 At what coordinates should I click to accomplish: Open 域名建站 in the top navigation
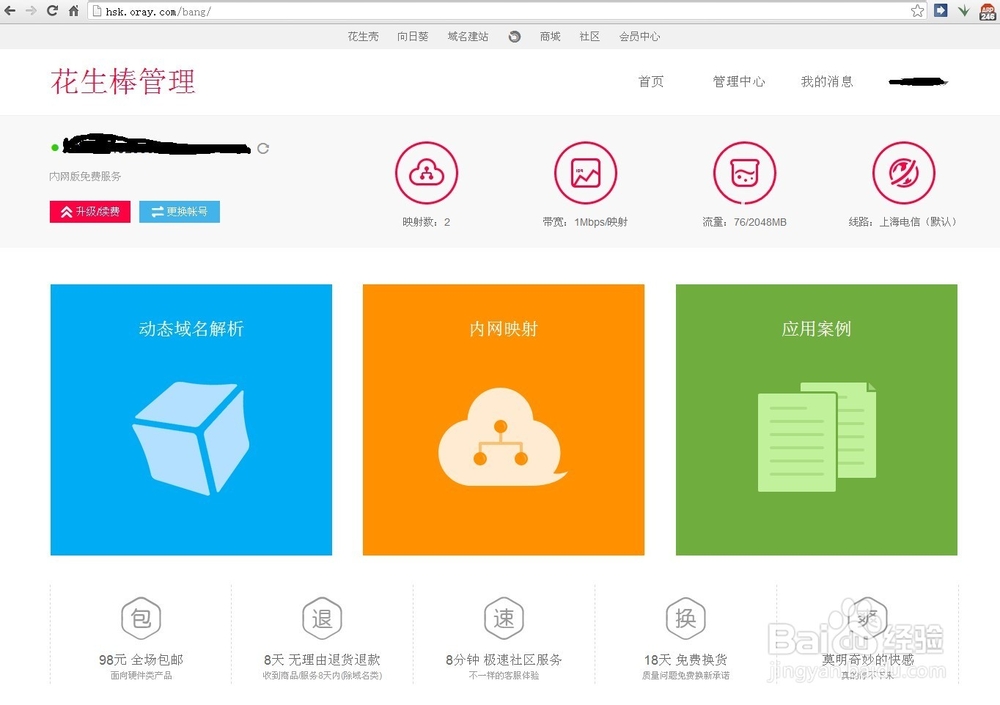pyautogui.click(x=468, y=36)
